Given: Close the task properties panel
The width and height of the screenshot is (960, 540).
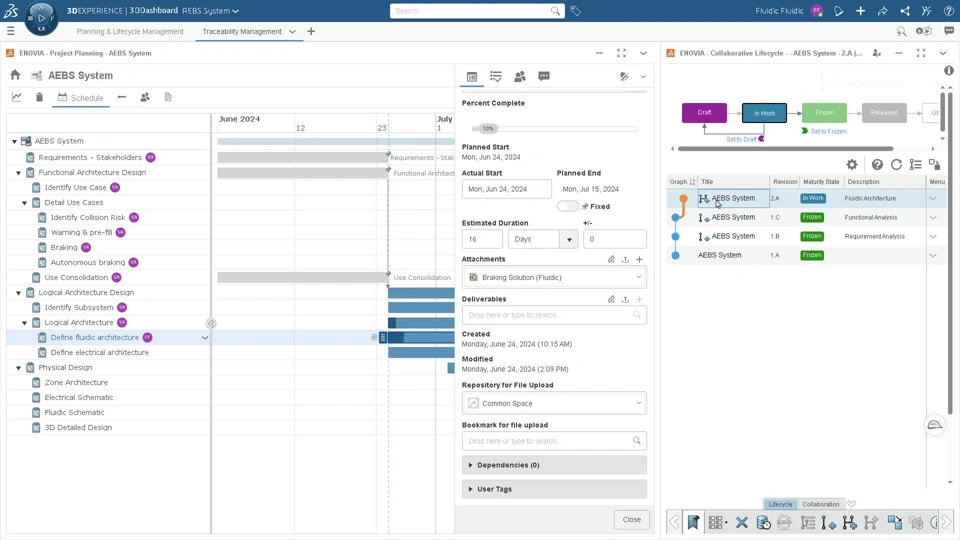Looking at the screenshot, I should [x=631, y=519].
